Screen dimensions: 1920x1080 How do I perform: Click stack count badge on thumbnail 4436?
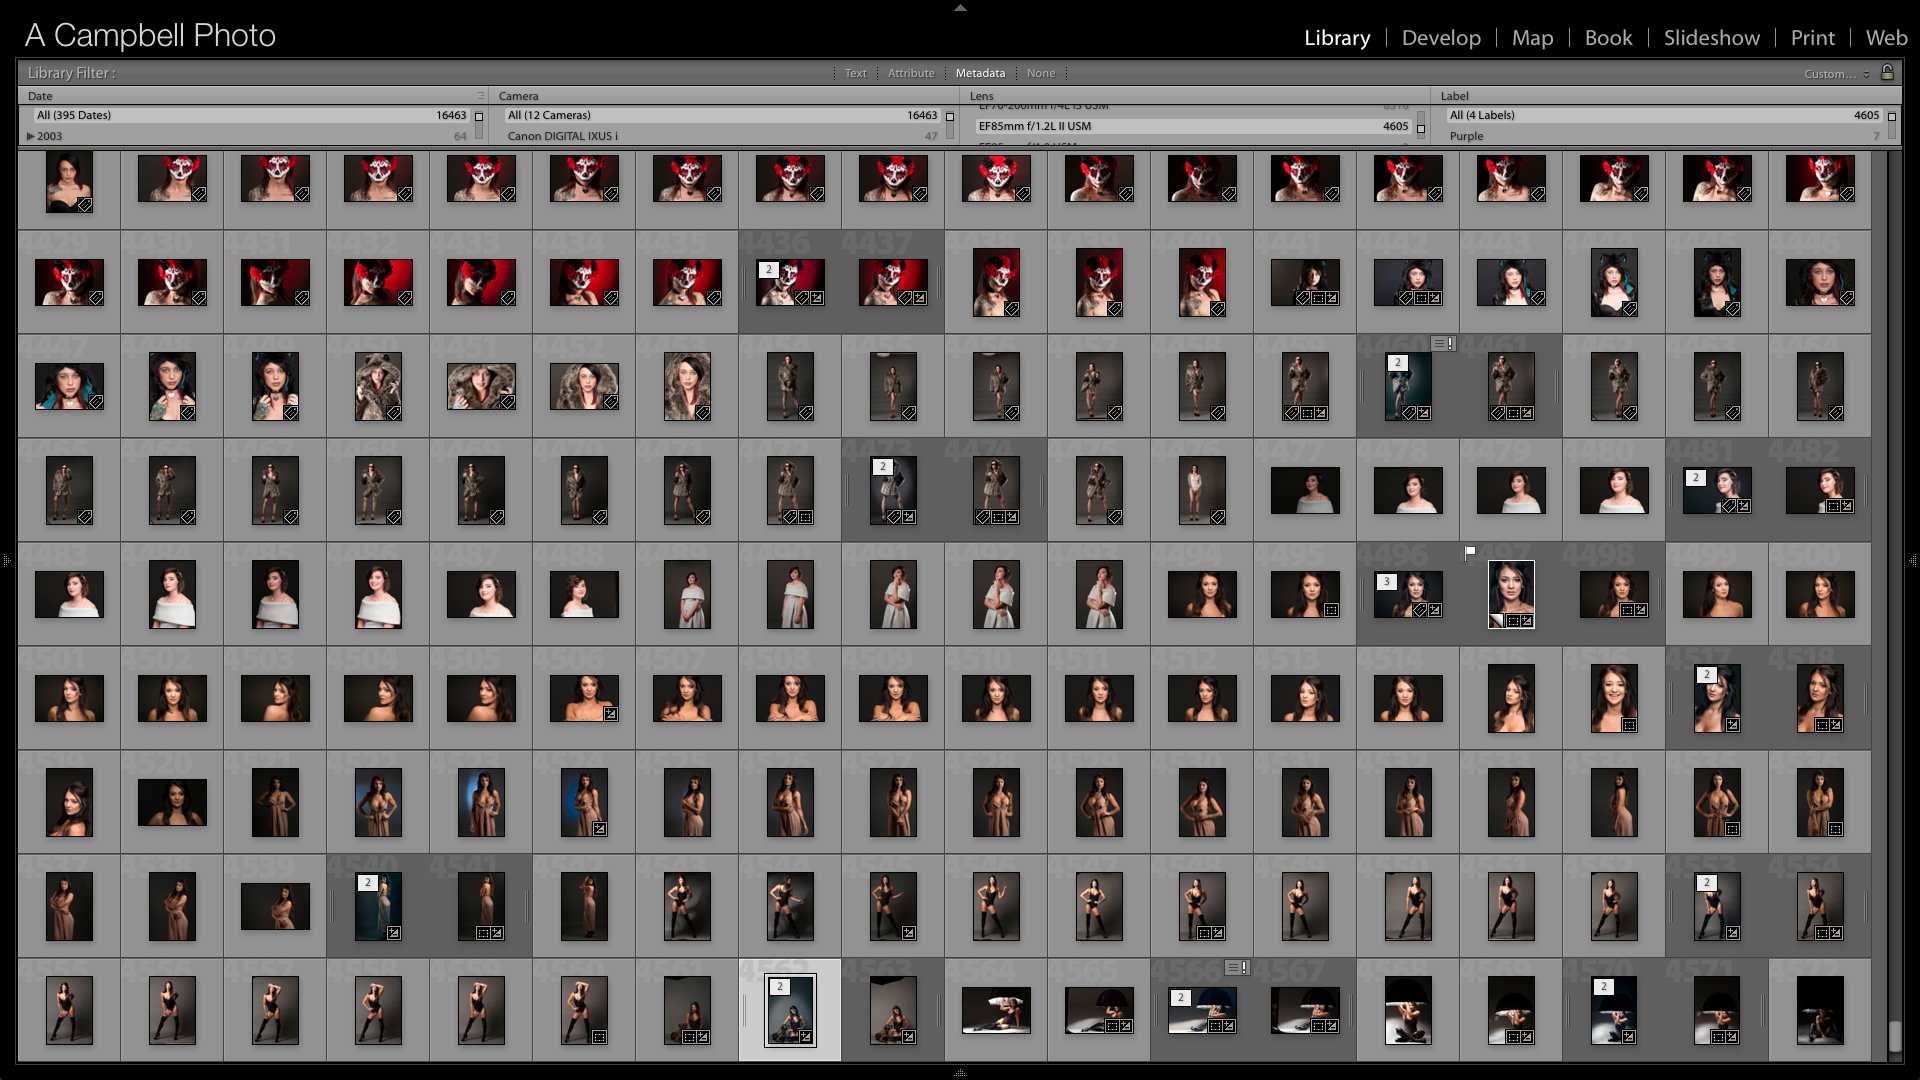coord(768,270)
